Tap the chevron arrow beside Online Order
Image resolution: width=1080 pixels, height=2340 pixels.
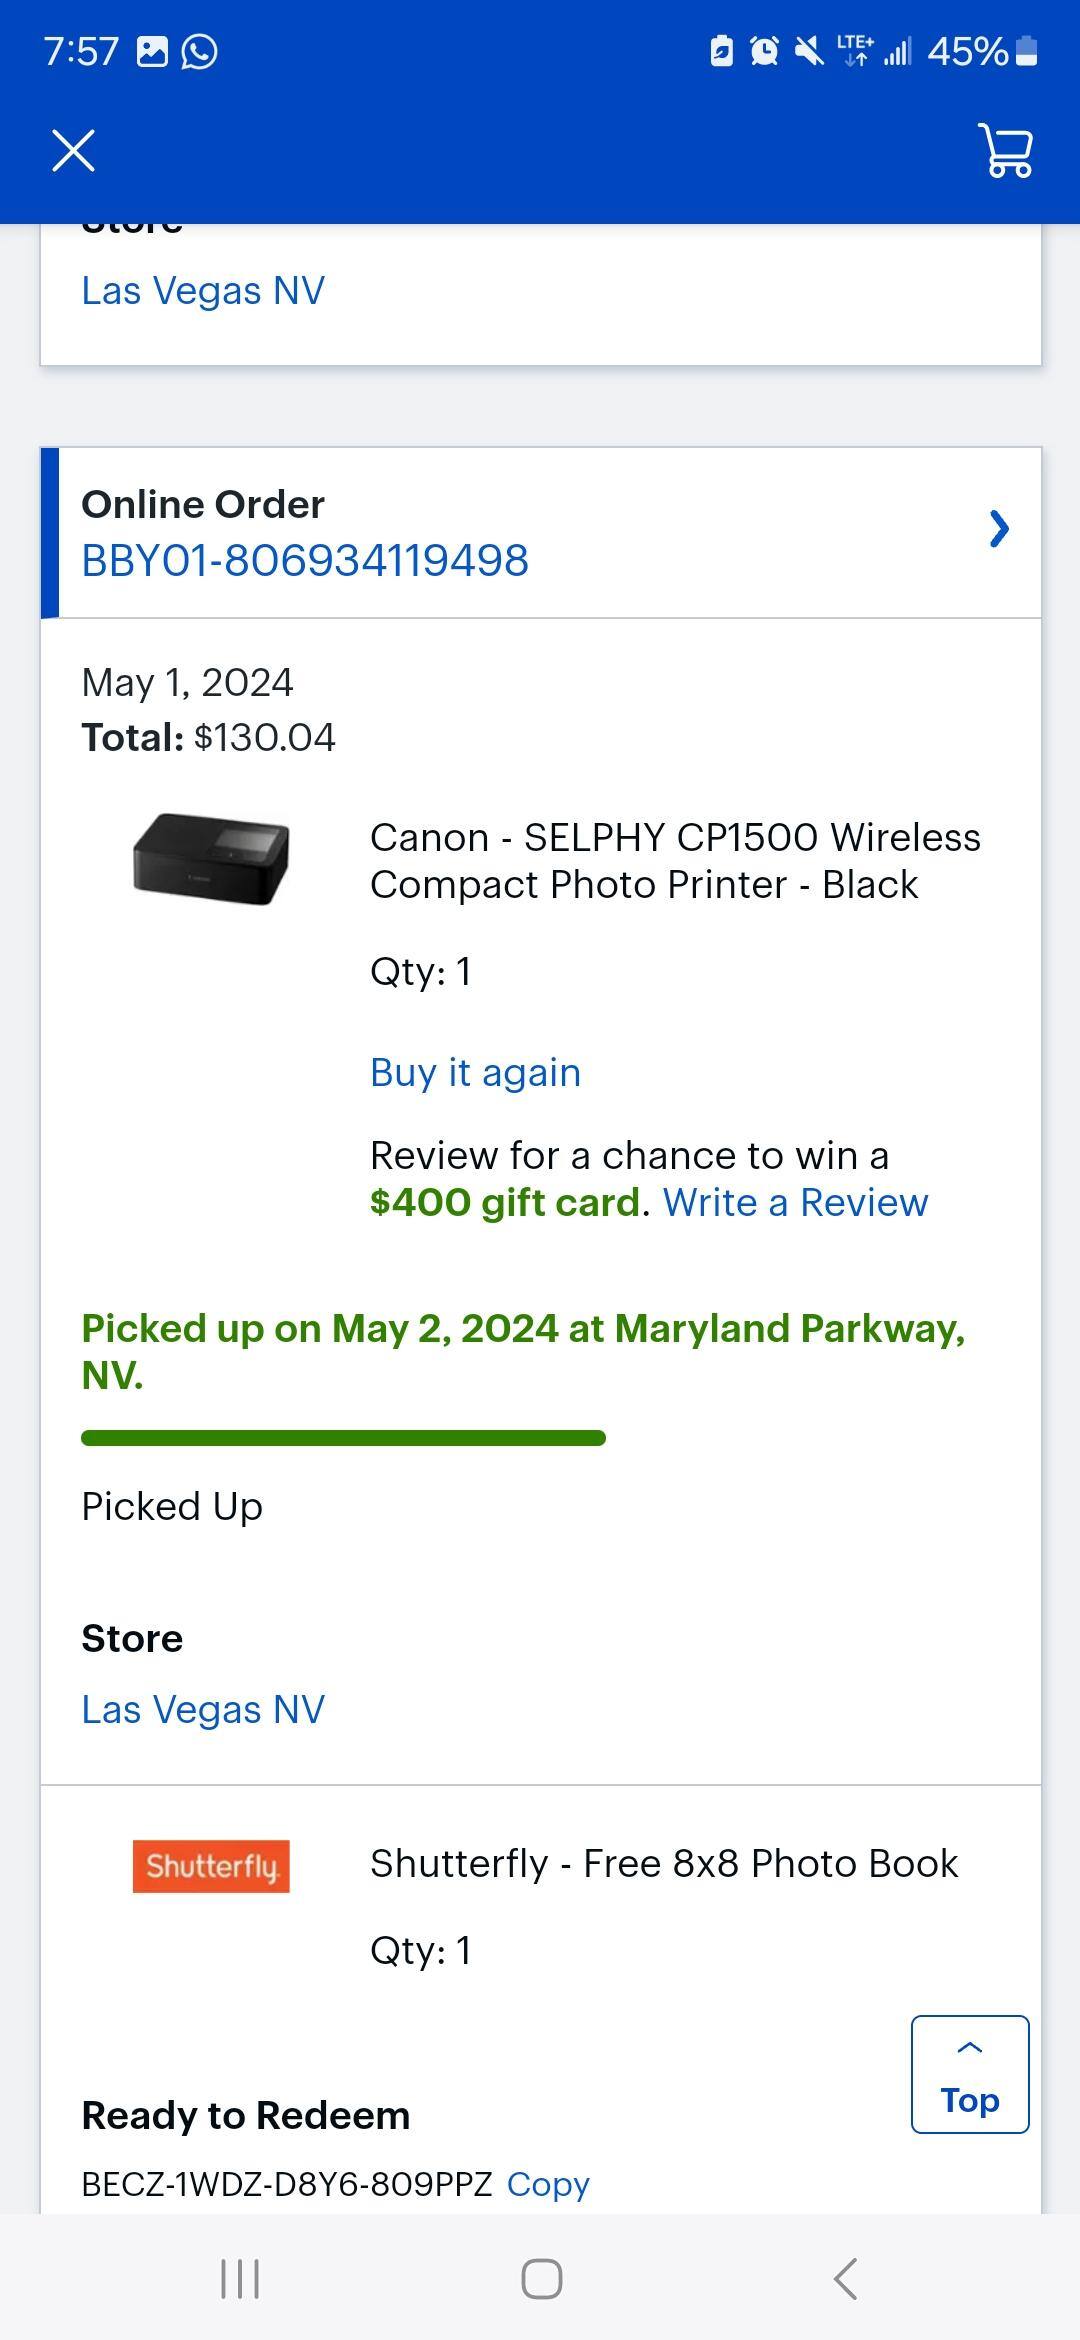998,530
